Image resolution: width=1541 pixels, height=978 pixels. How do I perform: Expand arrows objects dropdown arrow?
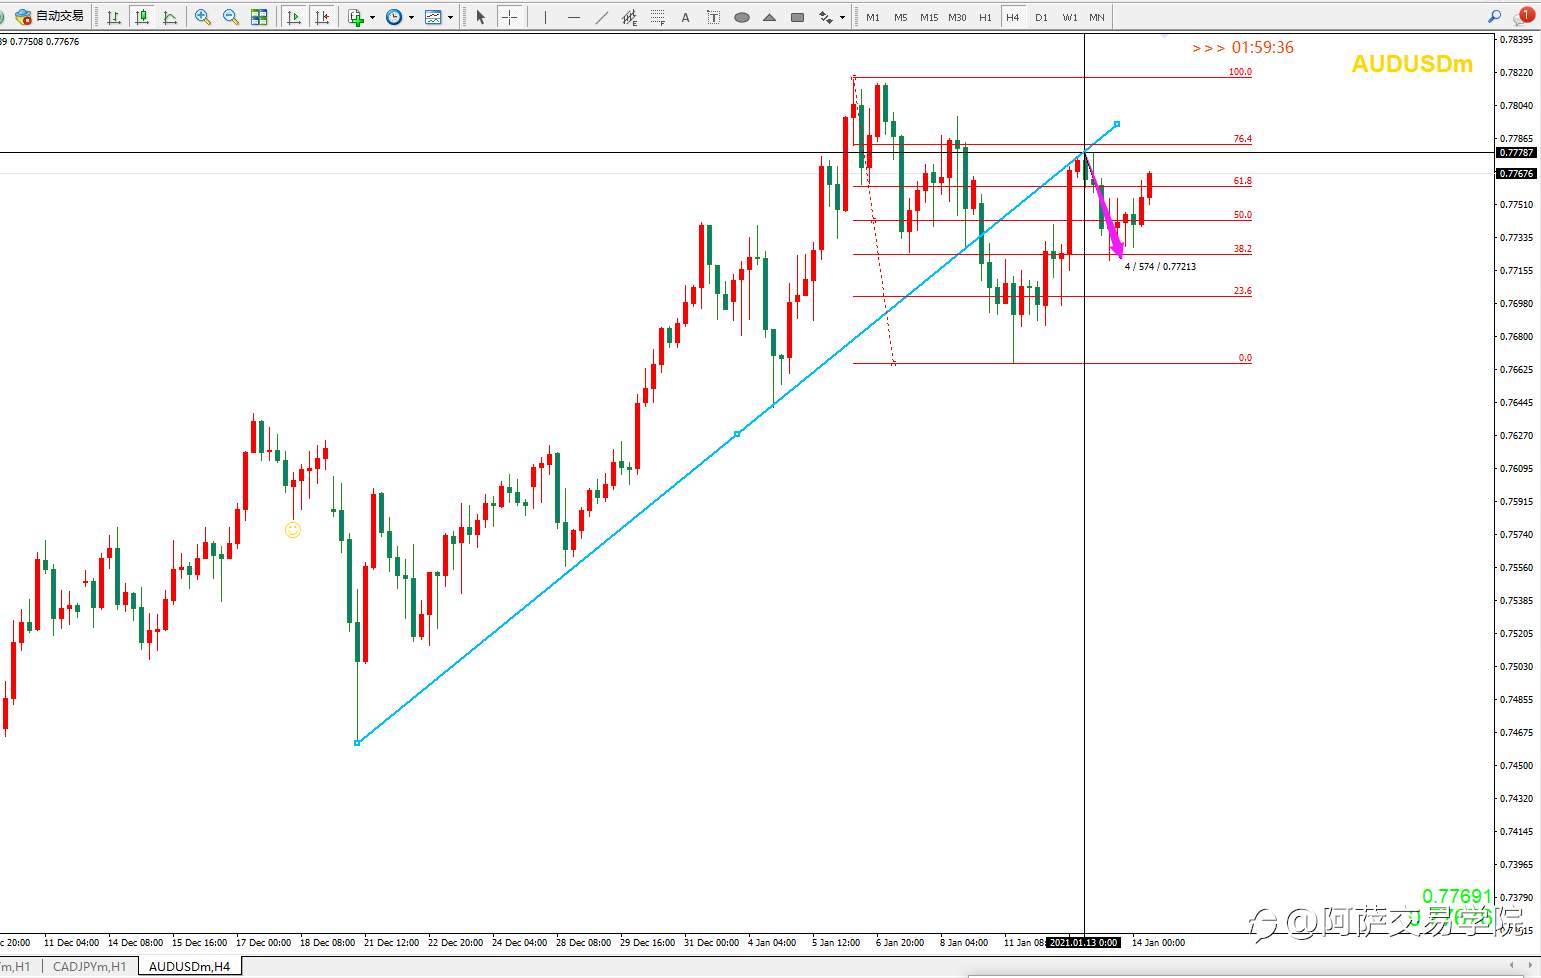click(842, 17)
